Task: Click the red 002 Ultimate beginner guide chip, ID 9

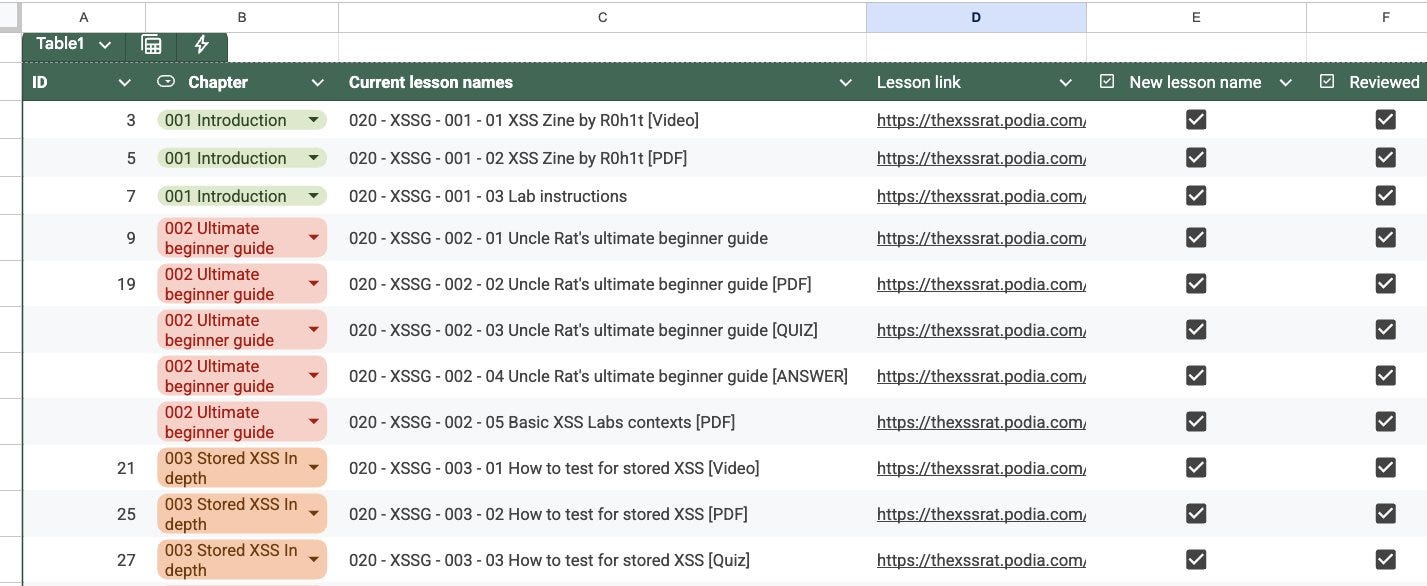Action: 241,238
